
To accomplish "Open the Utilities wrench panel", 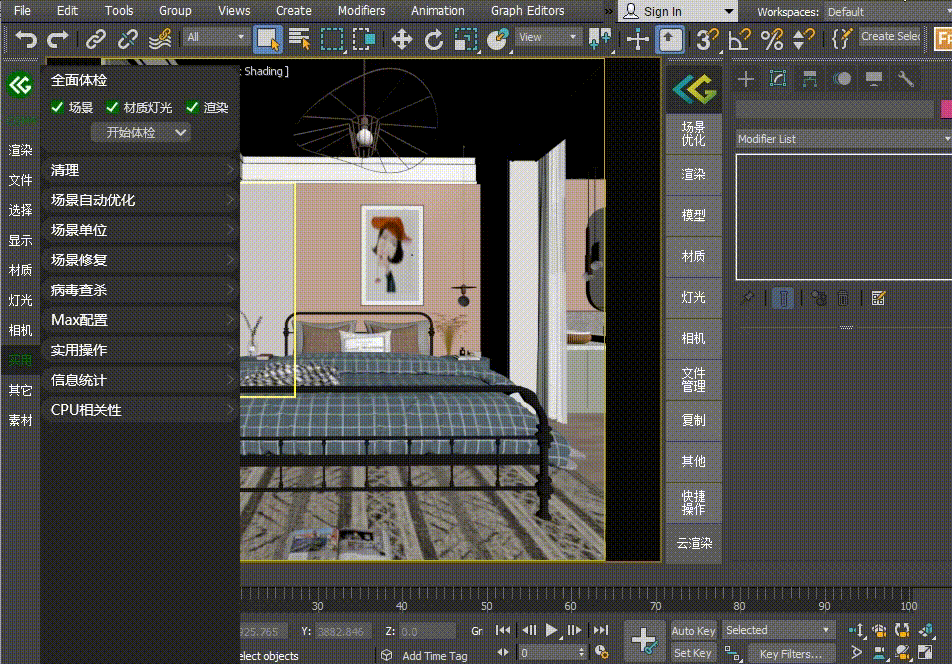I will 906,79.
